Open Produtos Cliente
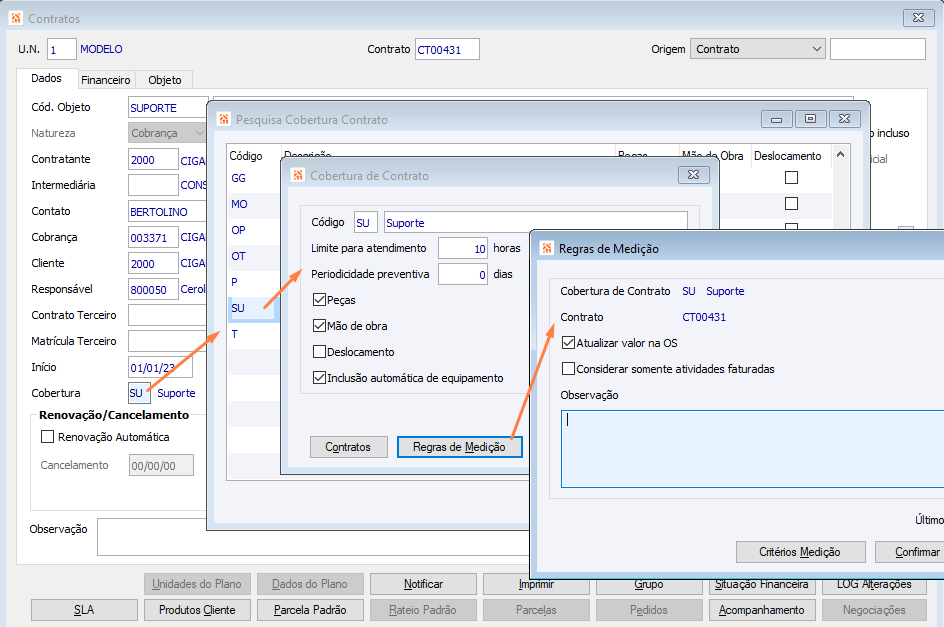The width and height of the screenshot is (944, 627). [x=197, y=610]
